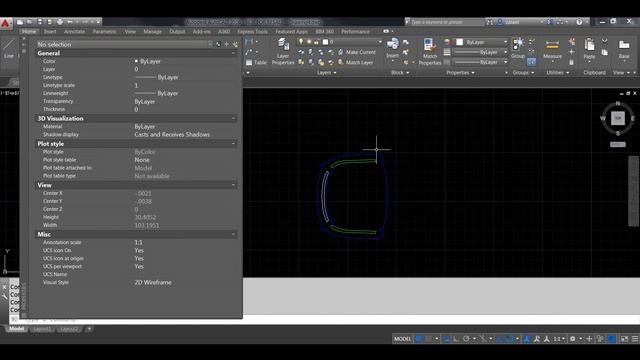Toggle grid display in status bar
640x360 pixels.
[x=418, y=339]
